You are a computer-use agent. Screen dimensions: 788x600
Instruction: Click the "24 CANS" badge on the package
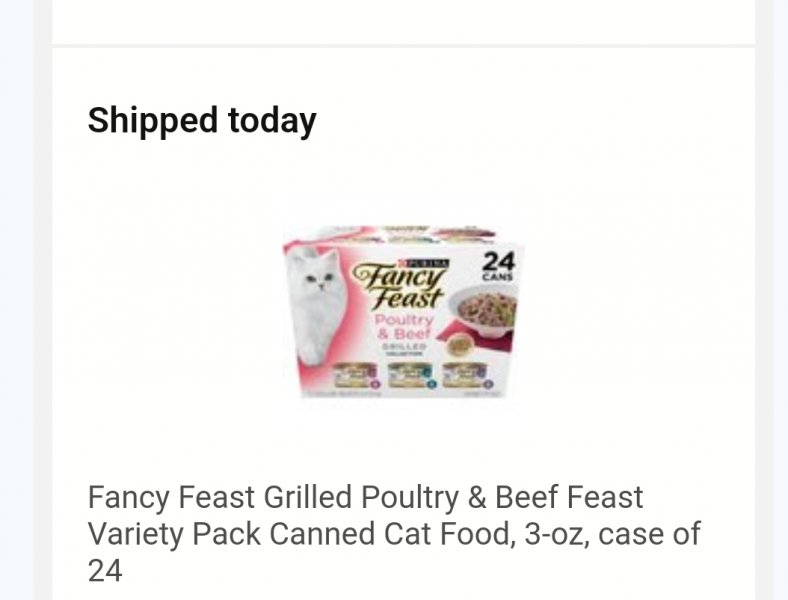pos(497,269)
